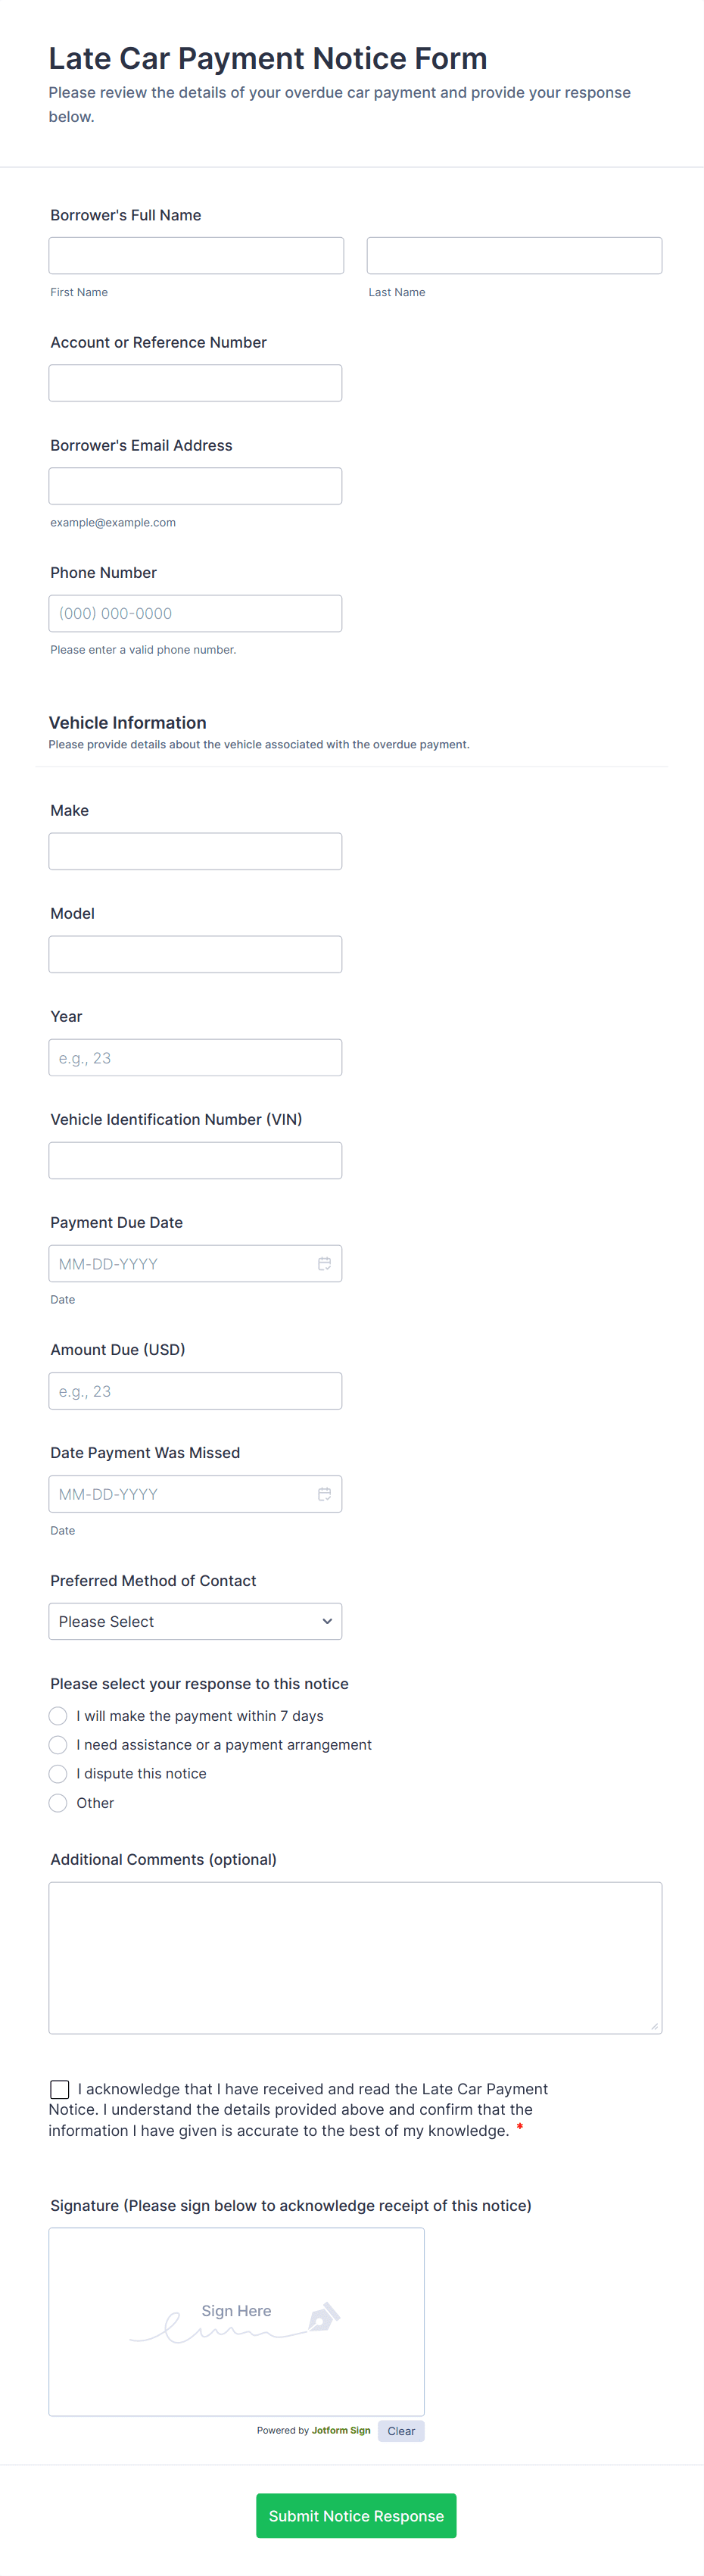Focus the First Name field

coord(196,256)
